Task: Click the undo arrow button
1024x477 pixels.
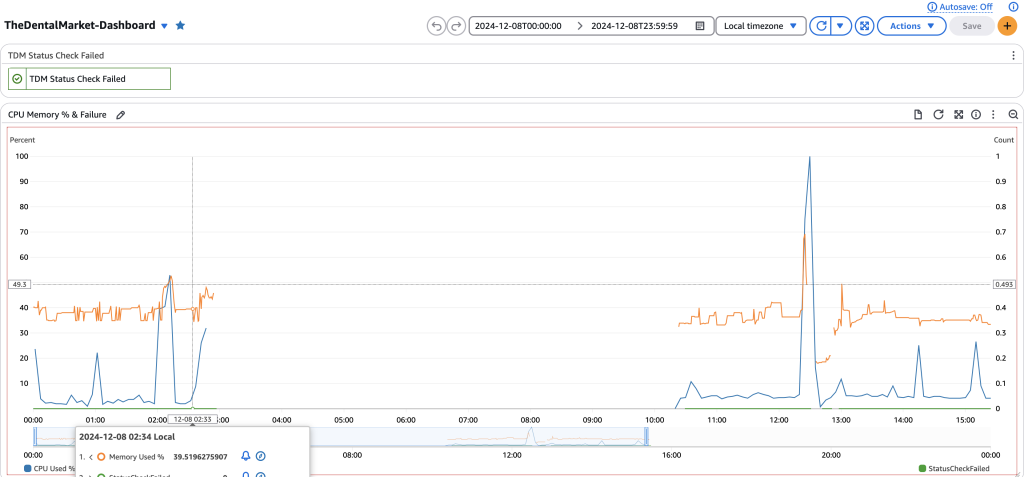Action: (436, 26)
